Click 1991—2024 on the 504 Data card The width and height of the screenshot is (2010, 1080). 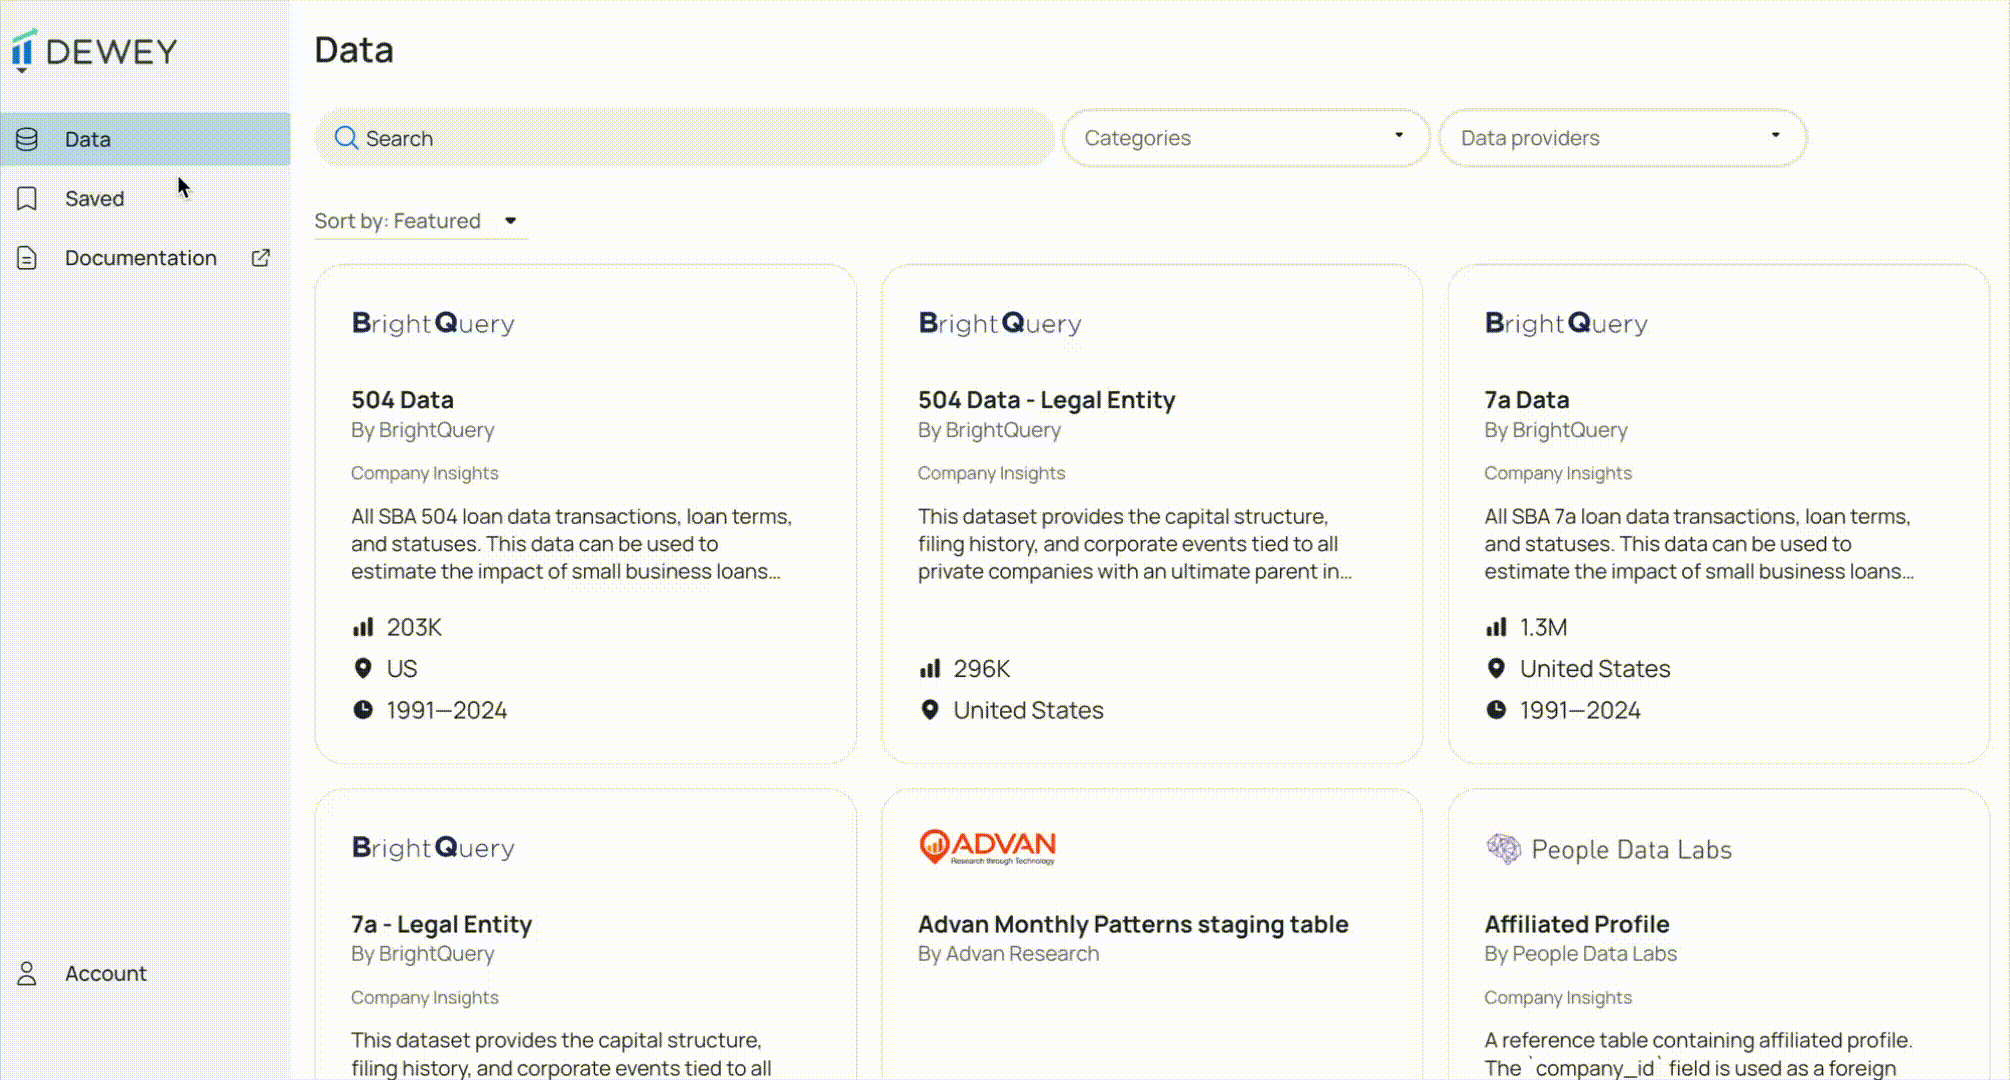(x=447, y=710)
